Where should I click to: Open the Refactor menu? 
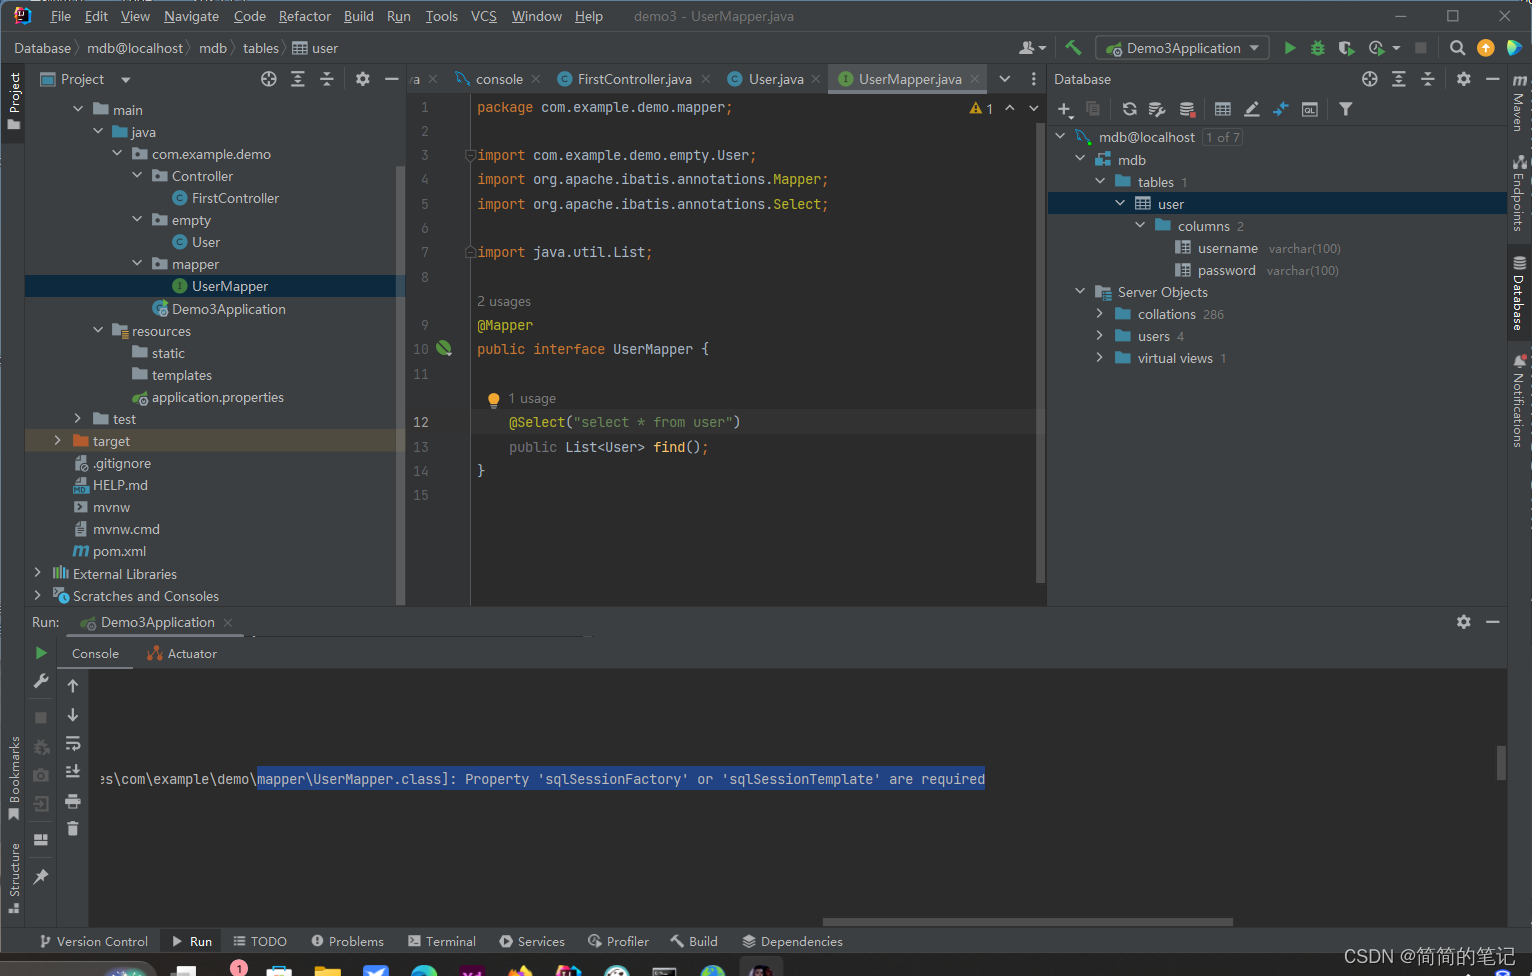pos(304,16)
